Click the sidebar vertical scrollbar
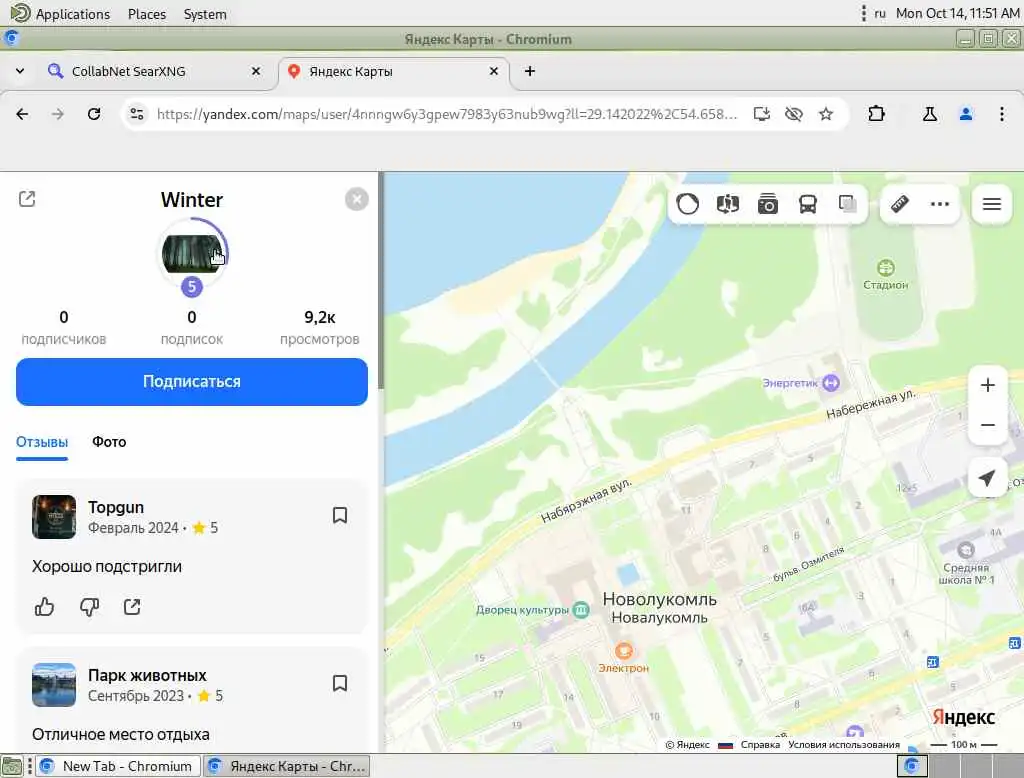Screen dimensions: 1024x778 pos(381,281)
